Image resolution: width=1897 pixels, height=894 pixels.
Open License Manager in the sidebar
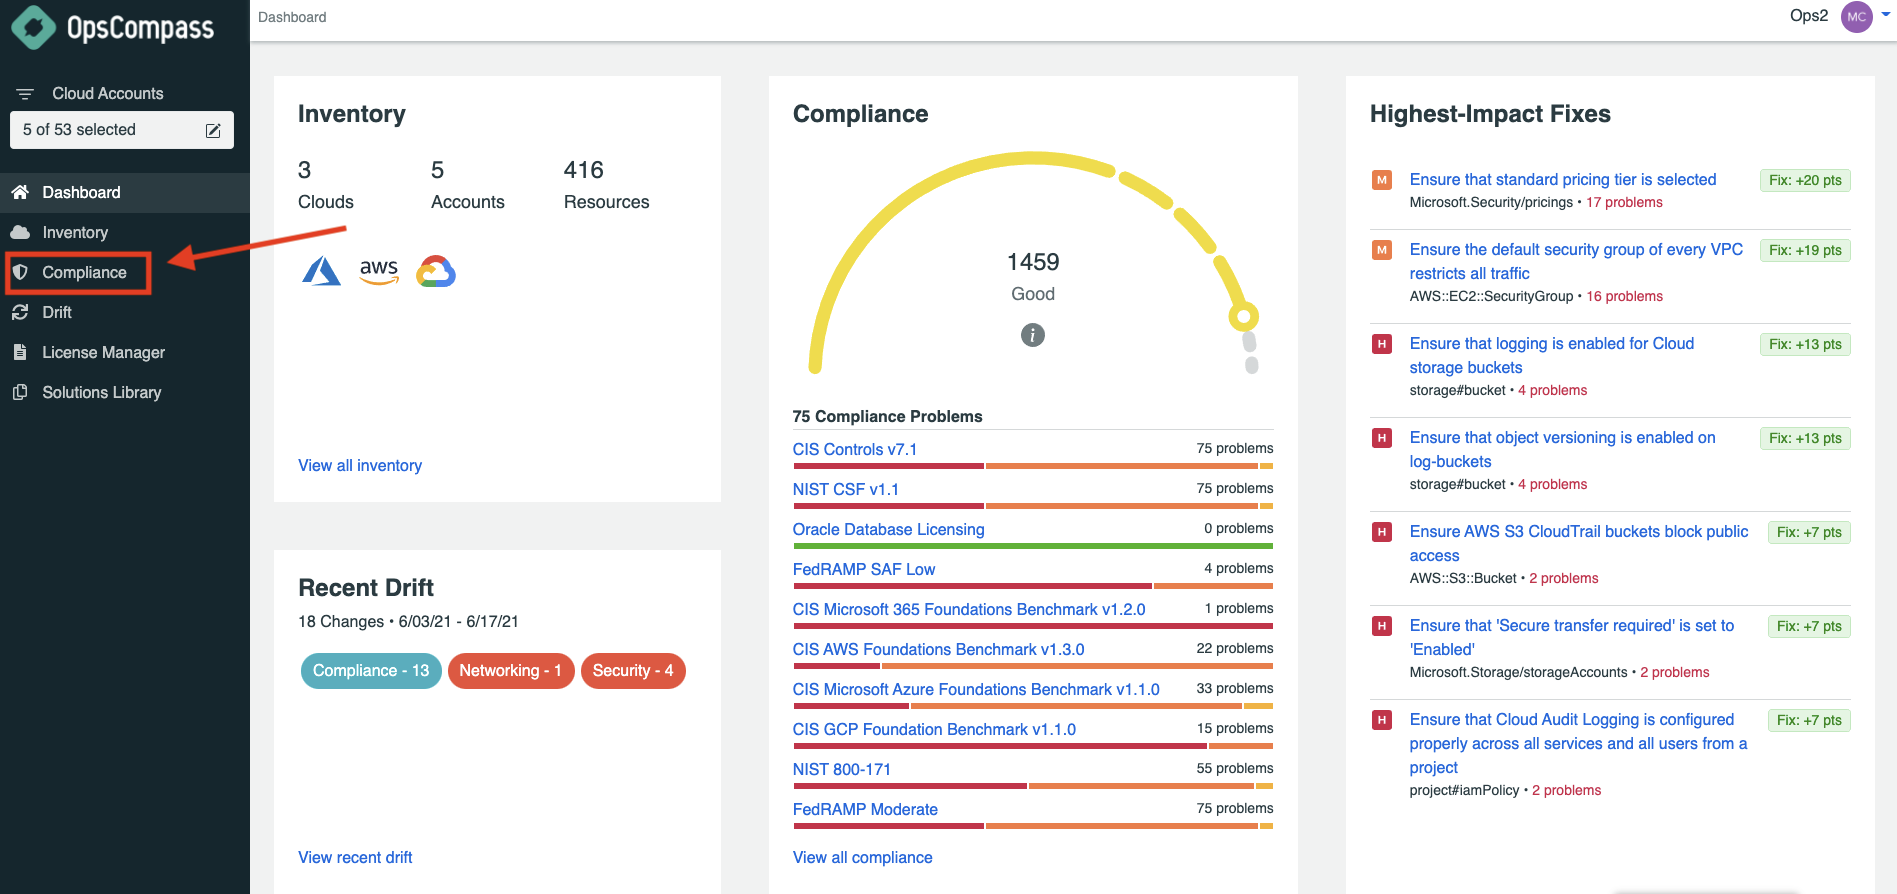(x=125, y=352)
